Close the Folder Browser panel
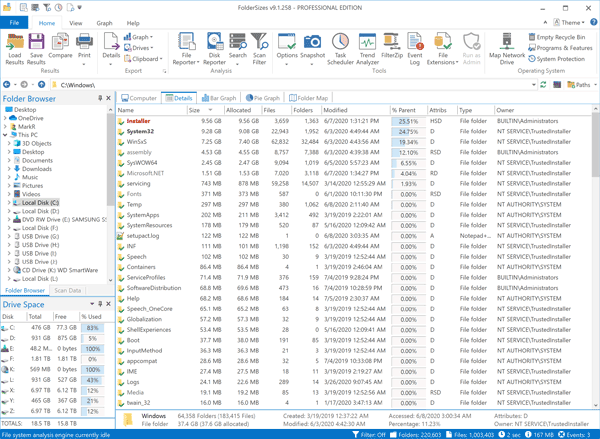This screenshot has width=600, height=439. coord(108,98)
